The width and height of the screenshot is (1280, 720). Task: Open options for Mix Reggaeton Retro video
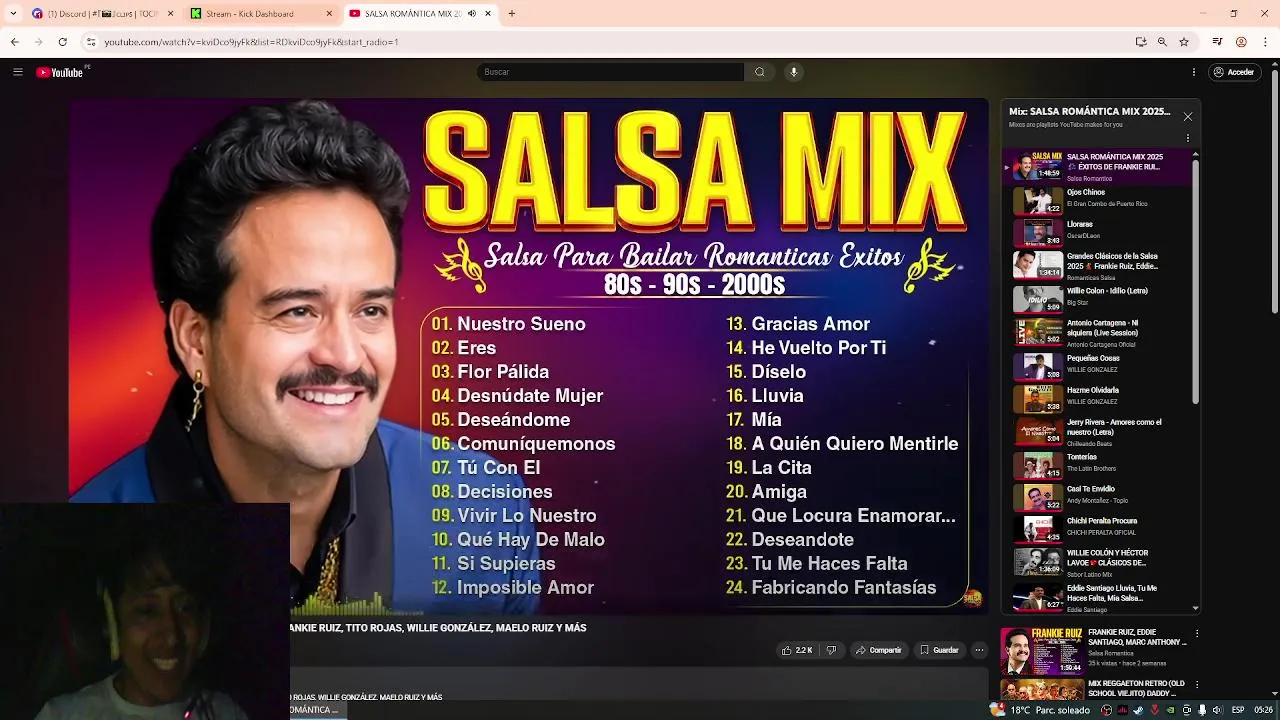(1196, 685)
